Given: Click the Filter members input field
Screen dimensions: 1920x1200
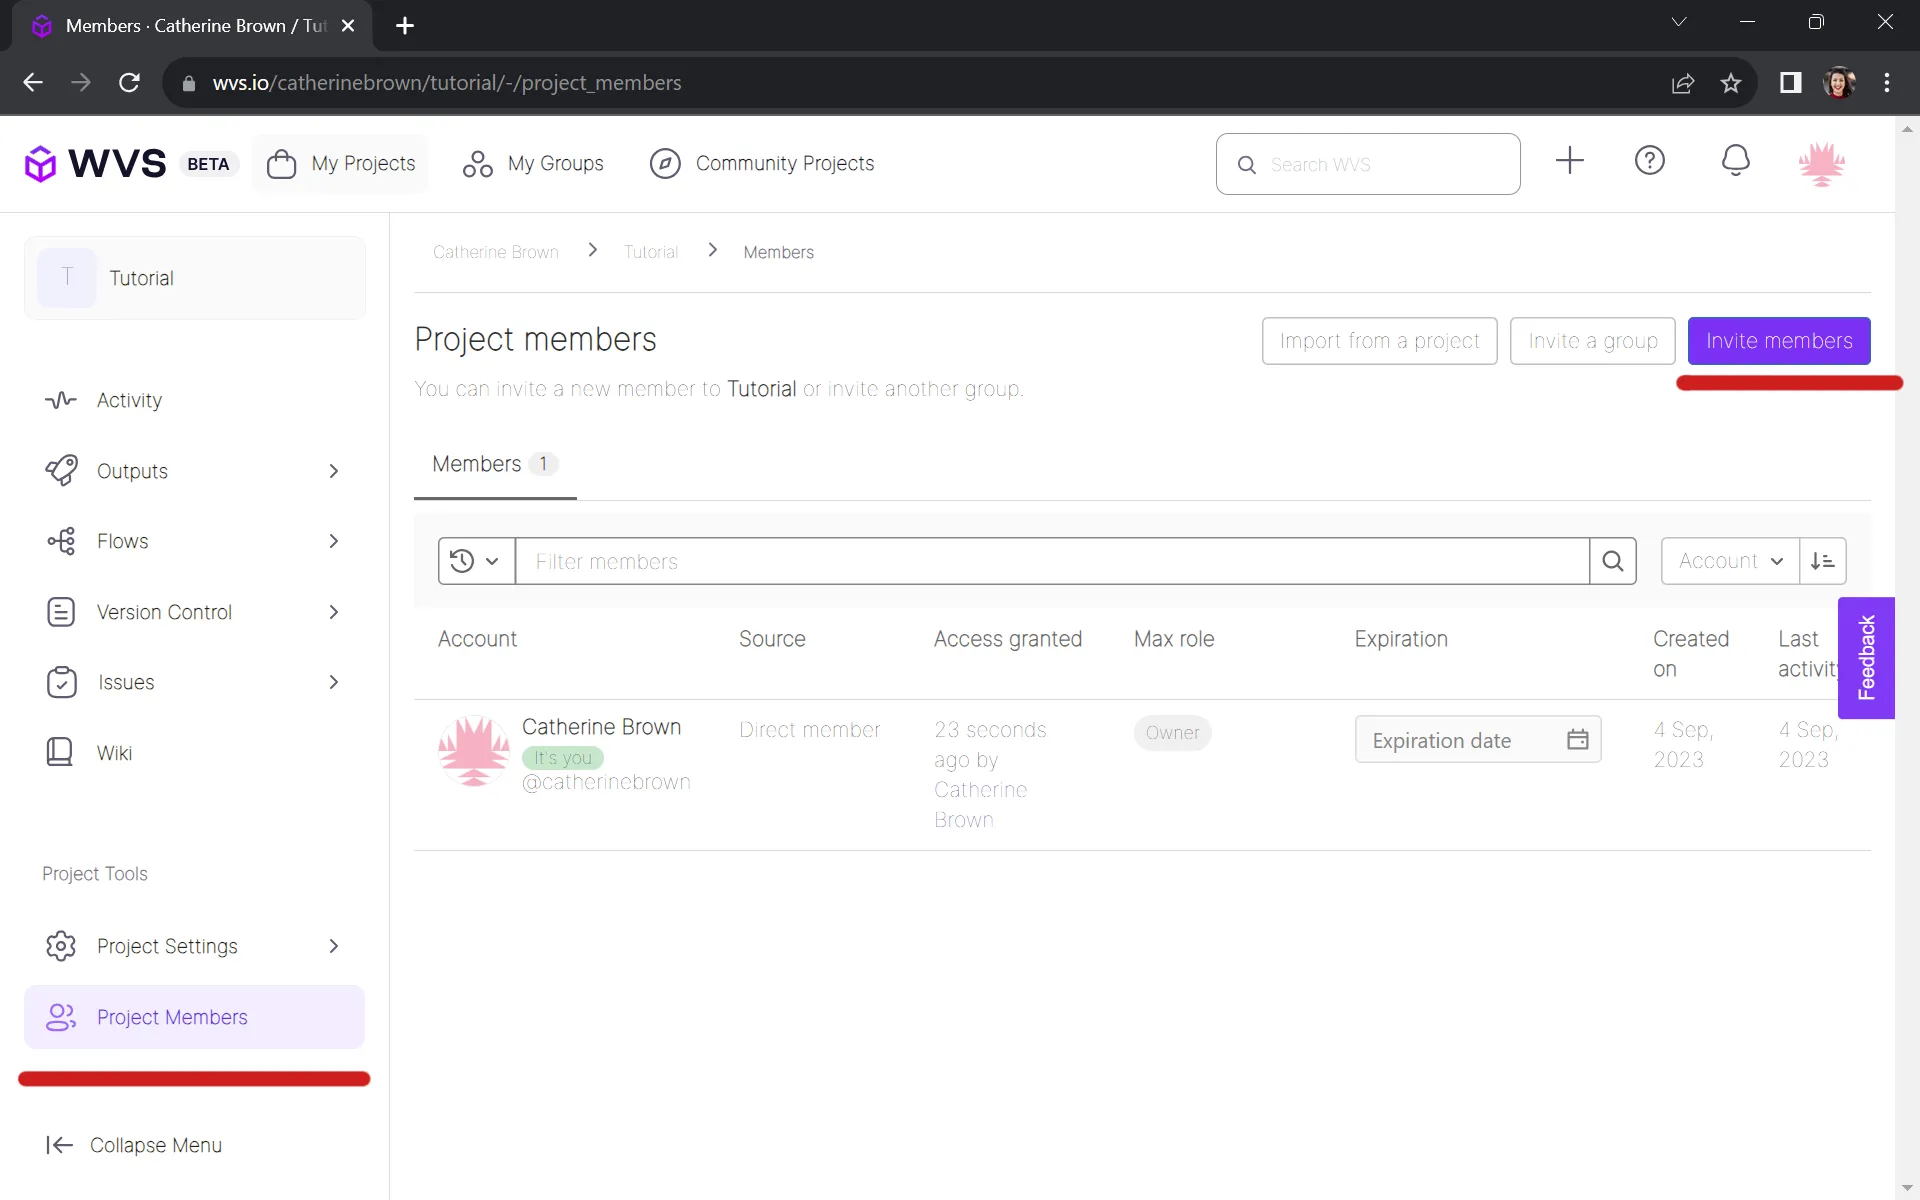Looking at the screenshot, I should (1050, 561).
